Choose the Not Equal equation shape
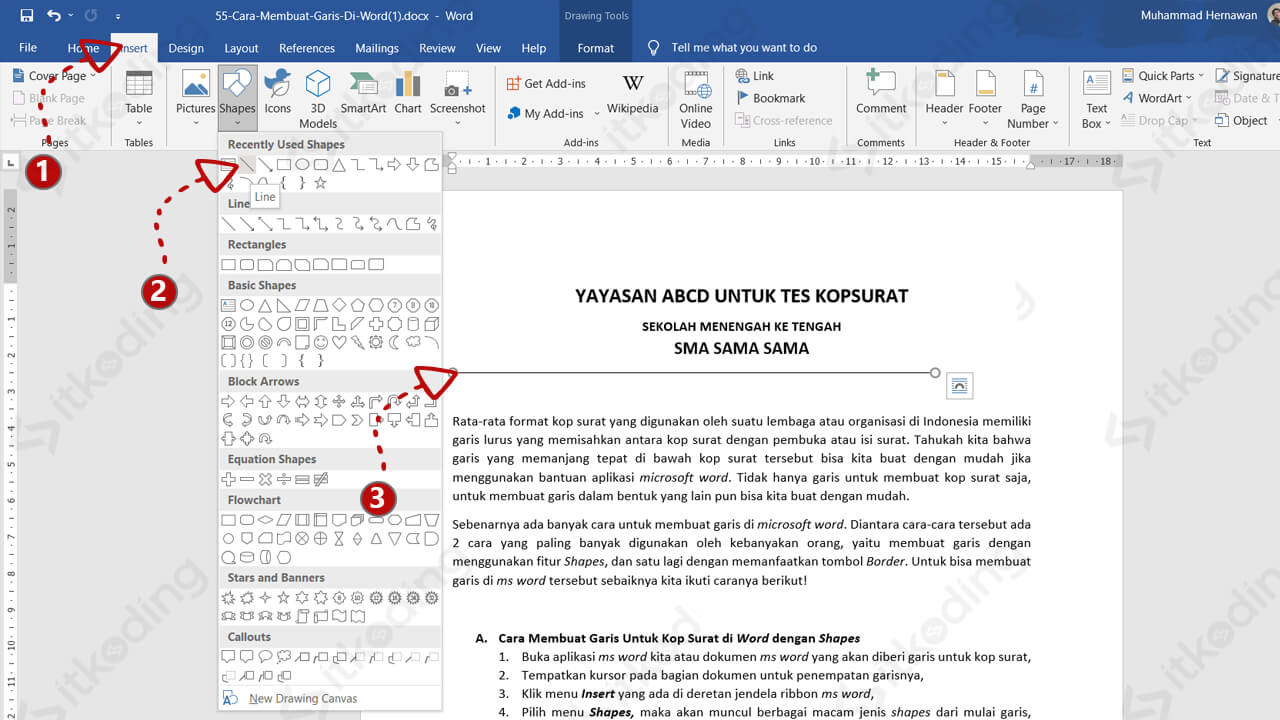 tap(320, 479)
